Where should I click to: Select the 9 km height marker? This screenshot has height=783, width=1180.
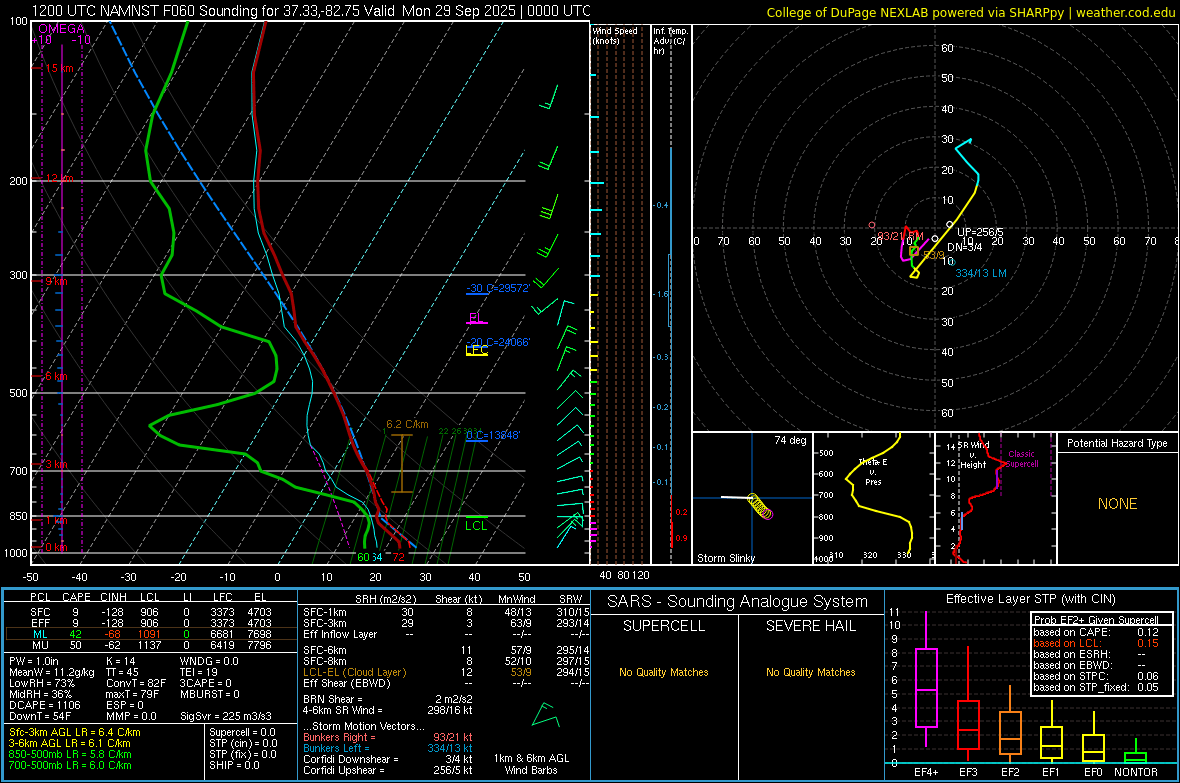(56, 281)
